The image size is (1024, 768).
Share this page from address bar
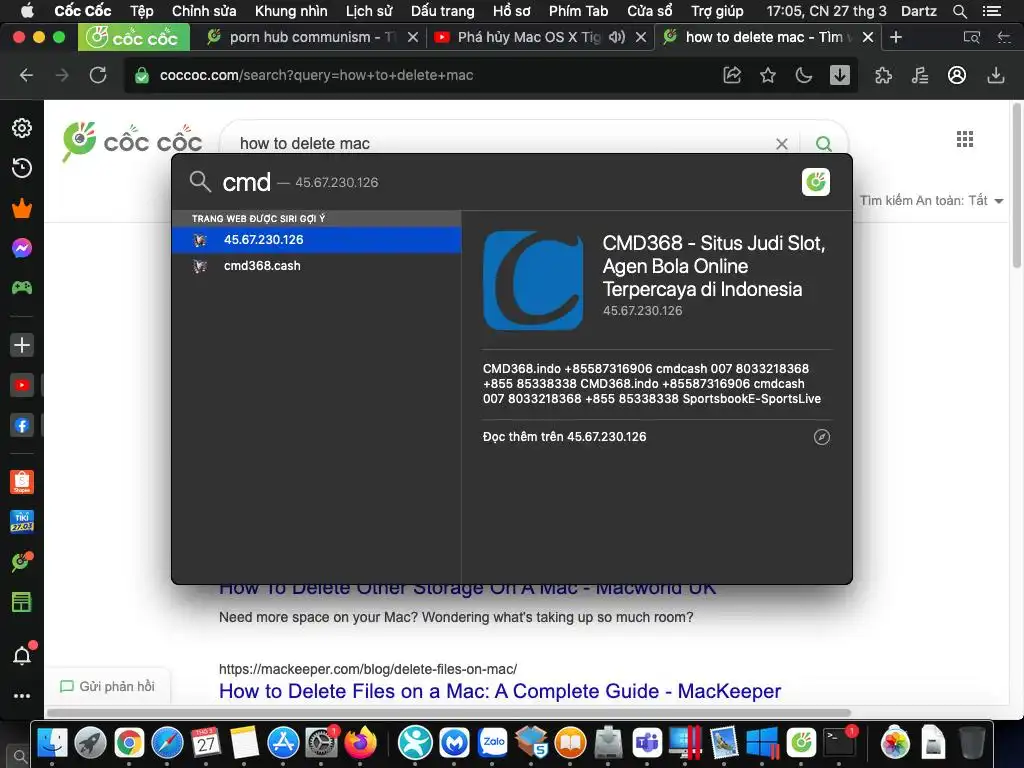(732, 75)
